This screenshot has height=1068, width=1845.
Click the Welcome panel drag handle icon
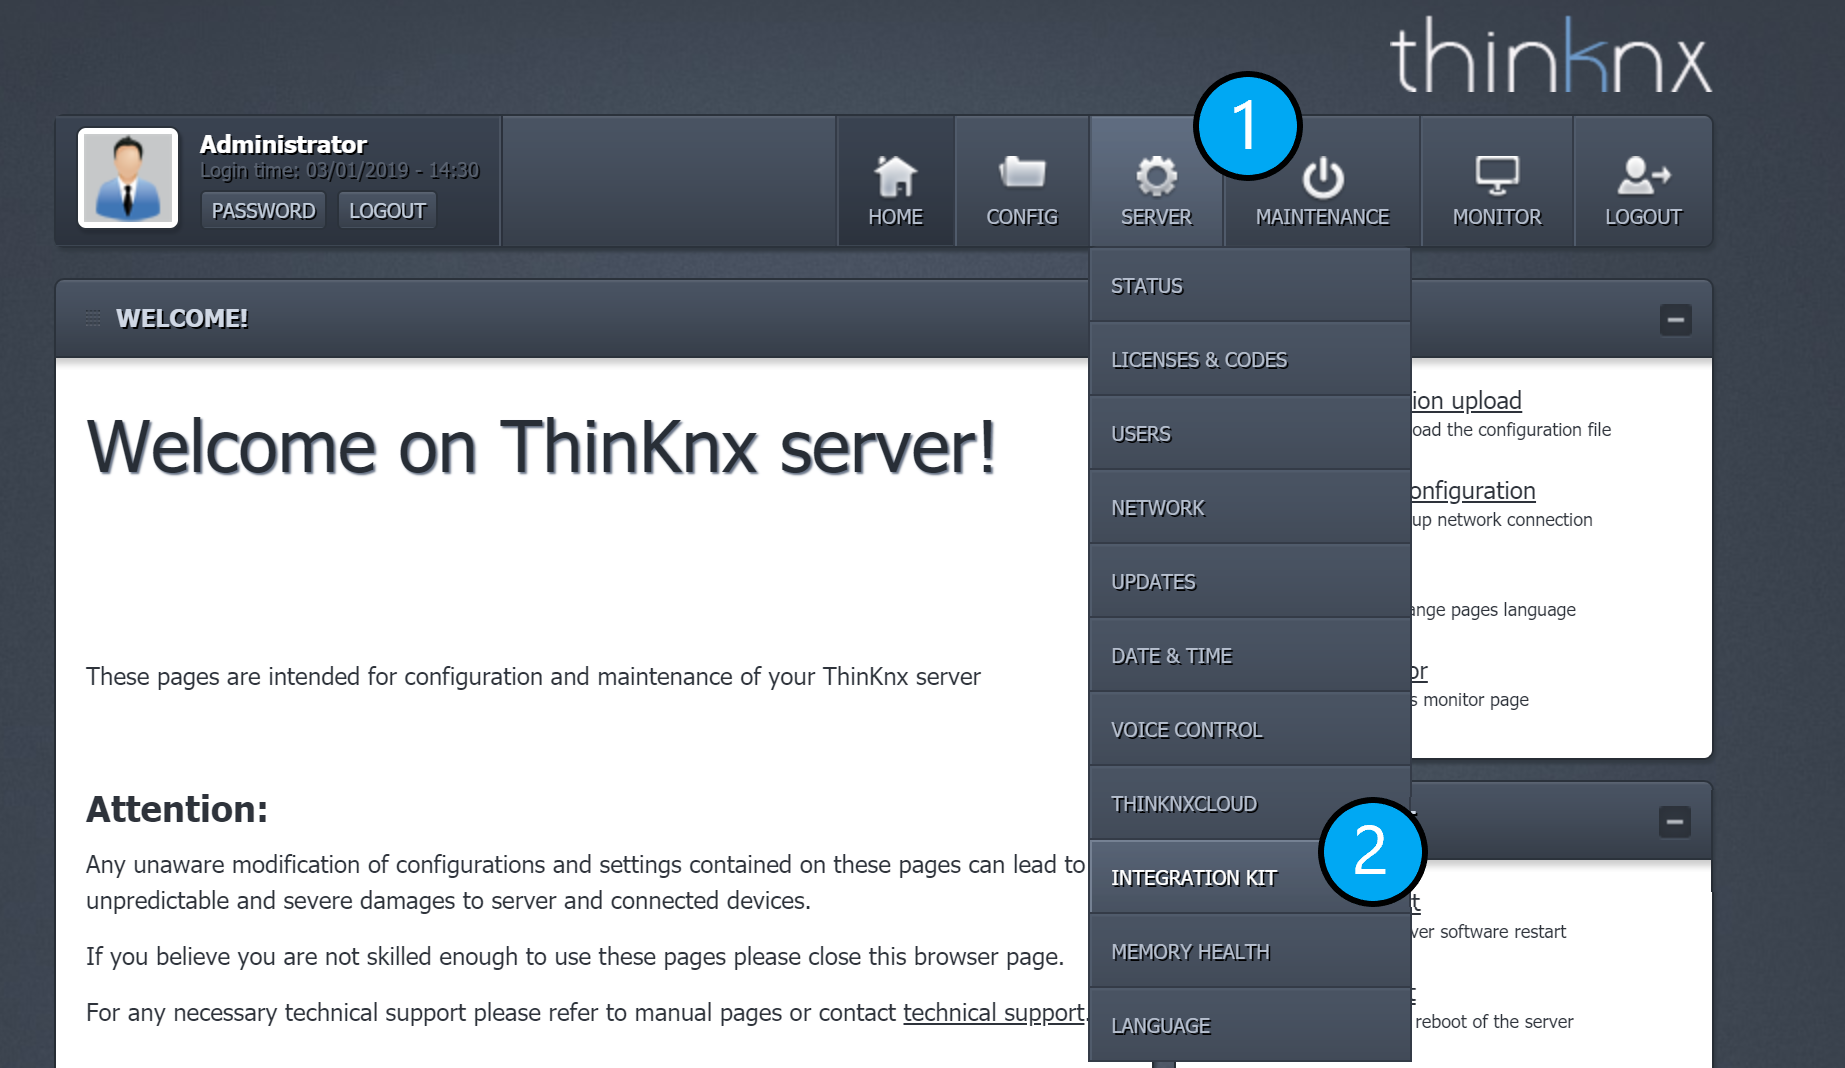(x=93, y=318)
